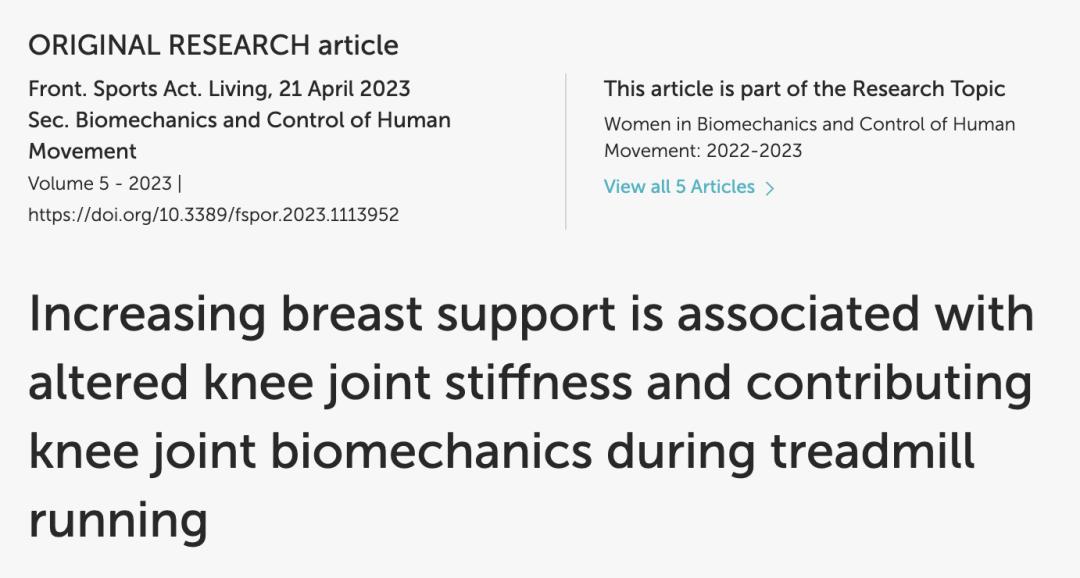The width and height of the screenshot is (1080, 578).
Task: Click the Front. Sports Act. Living journal name
Action: (x=146, y=88)
